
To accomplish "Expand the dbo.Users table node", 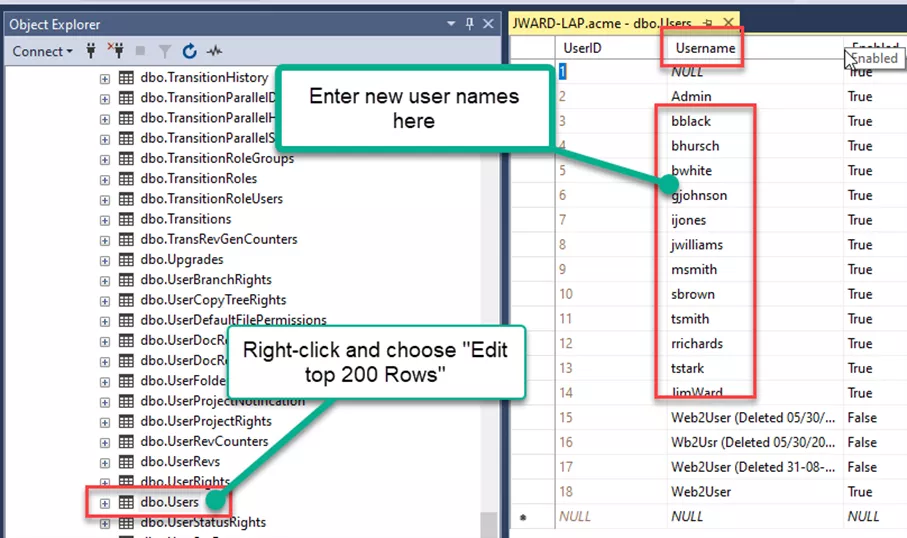I will coord(105,502).
